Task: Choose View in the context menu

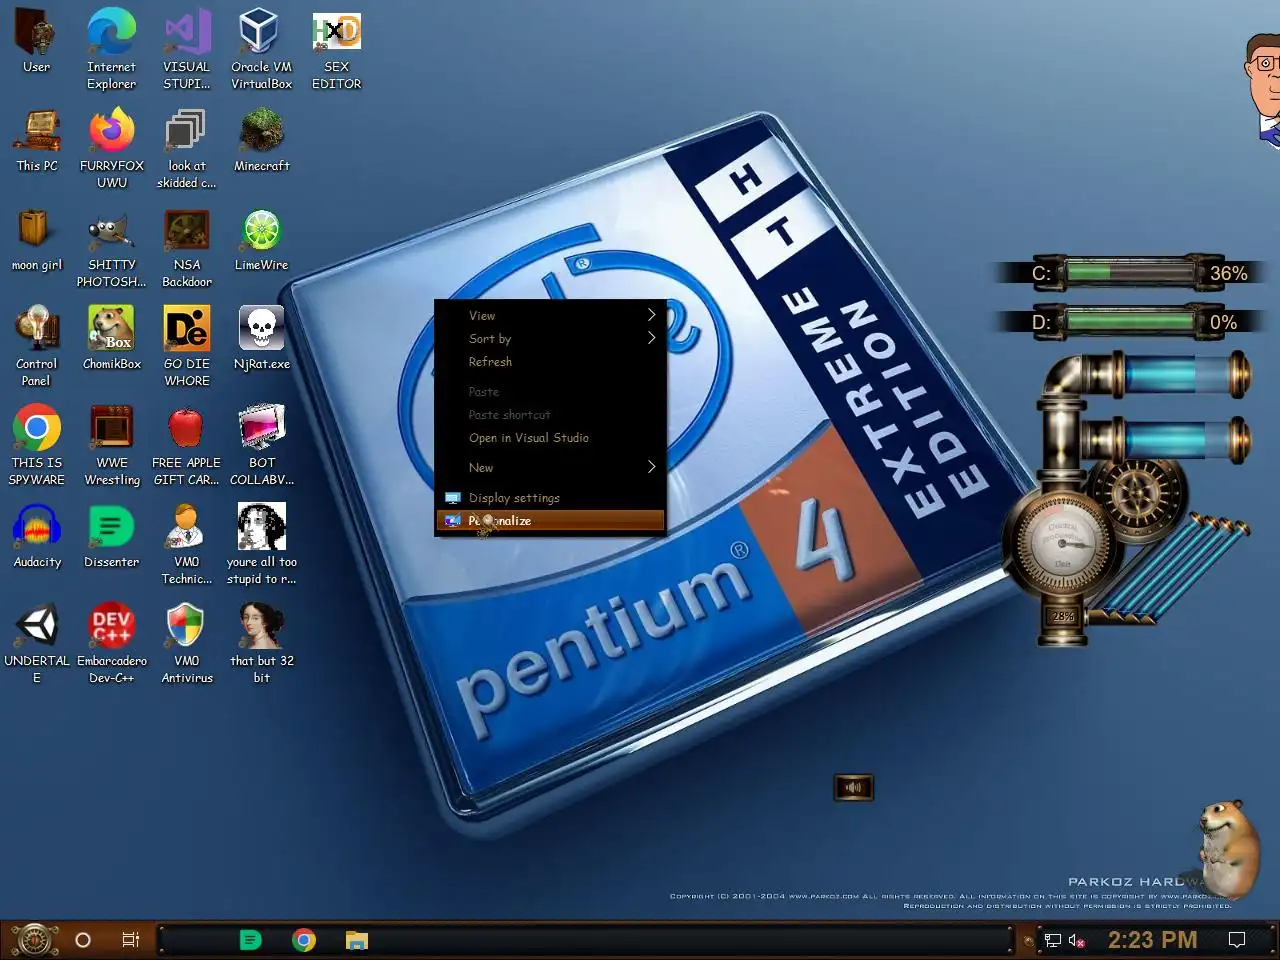Action: click(x=550, y=315)
